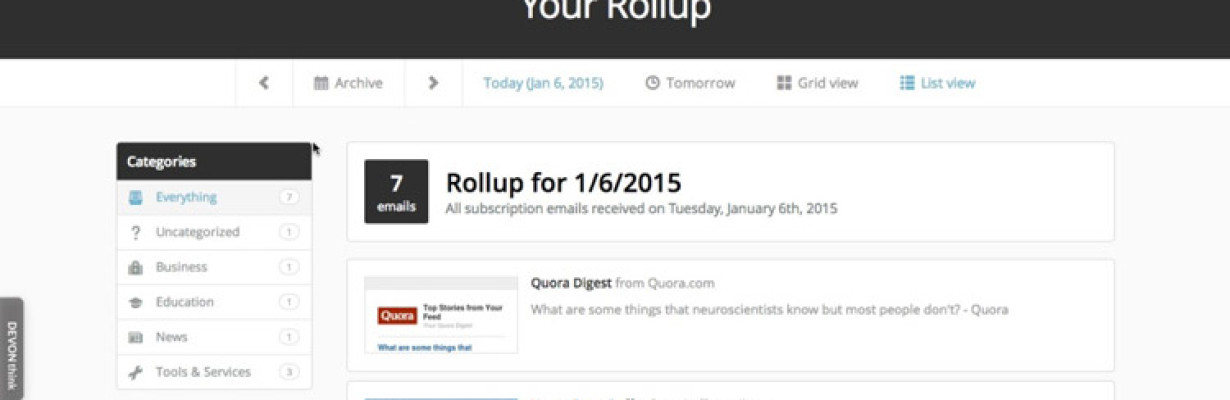Click the grid icon beside Grid view
The width and height of the screenshot is (1230, 400).
pos(784,83)
